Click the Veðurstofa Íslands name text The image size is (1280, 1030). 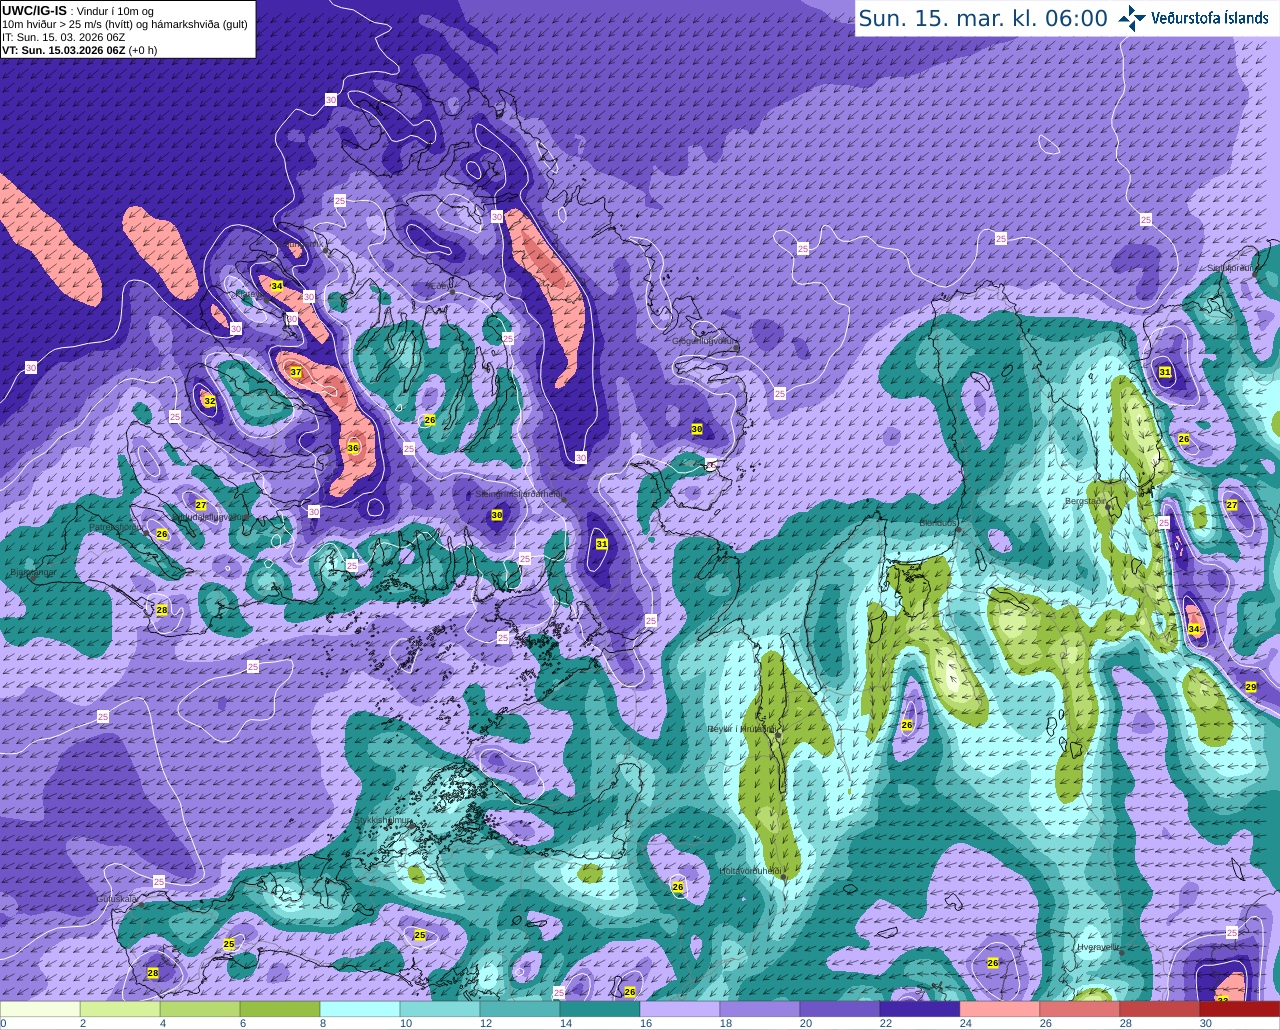(x=1210, y=18)
